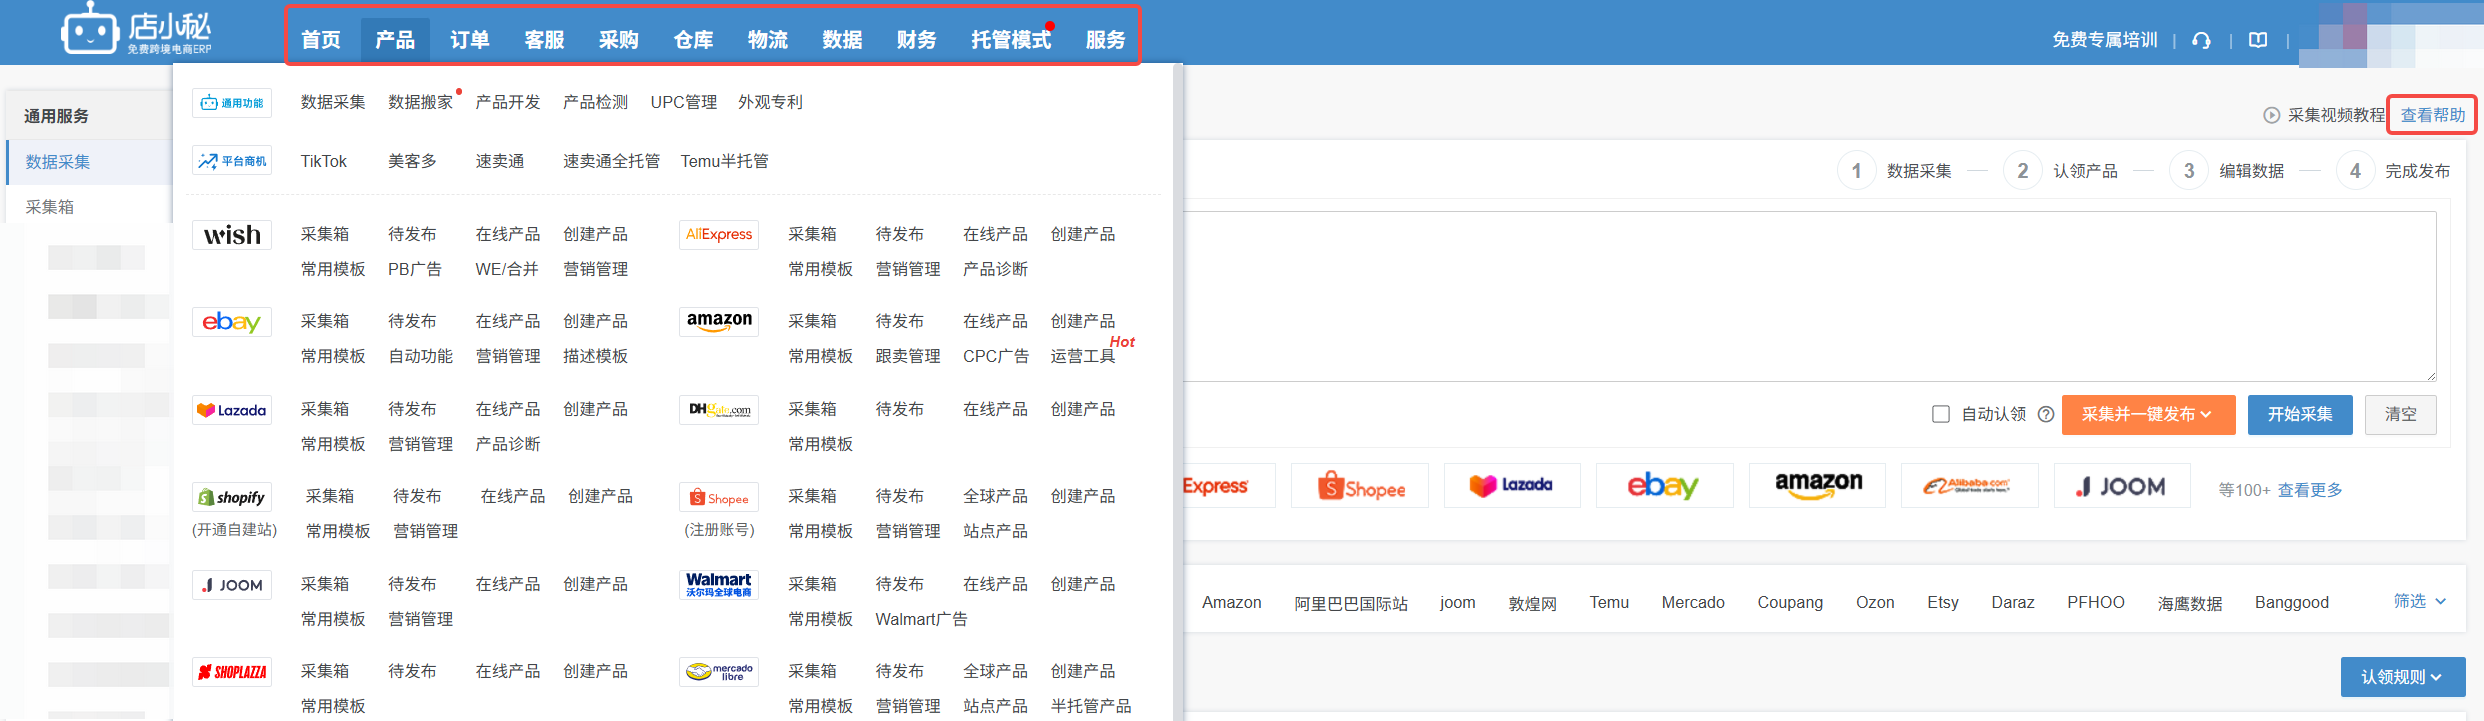Image resolution: width=2484 pixels, height=721 pixels.
Task: Click the Walmart logo
Action: click(x=719, y=585)
